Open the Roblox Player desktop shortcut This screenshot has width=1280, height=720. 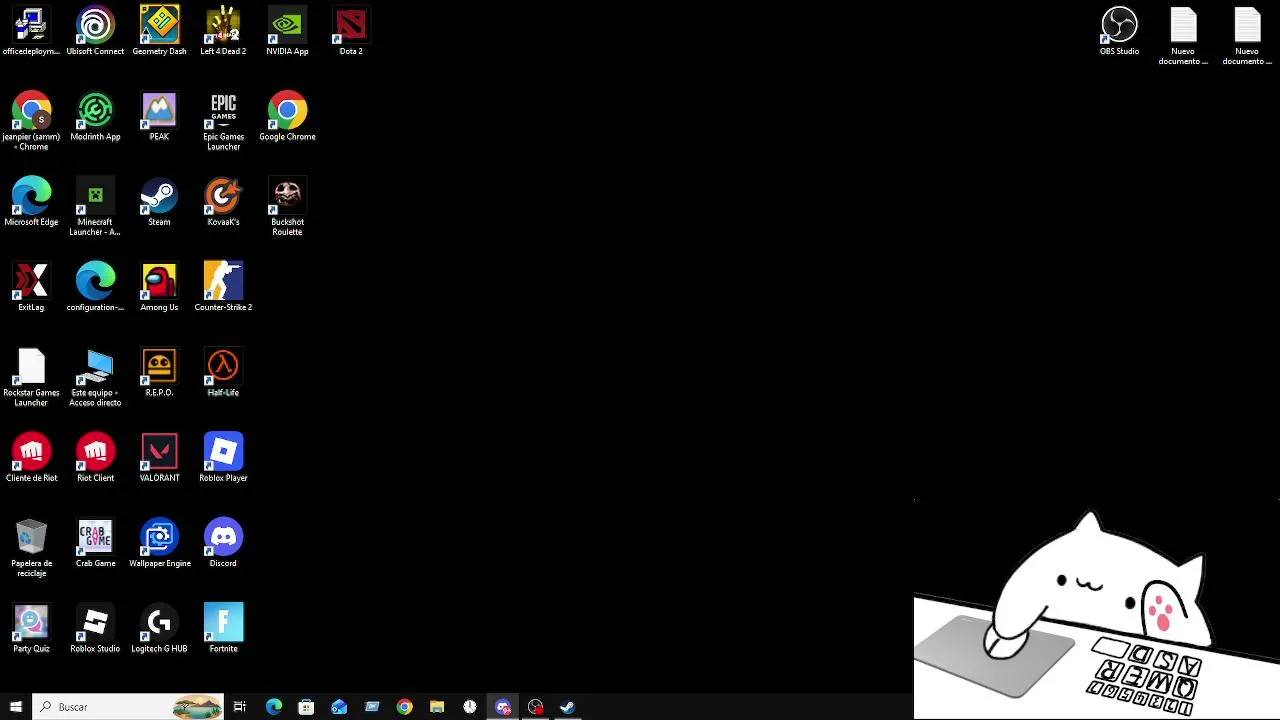click(223, 458)
